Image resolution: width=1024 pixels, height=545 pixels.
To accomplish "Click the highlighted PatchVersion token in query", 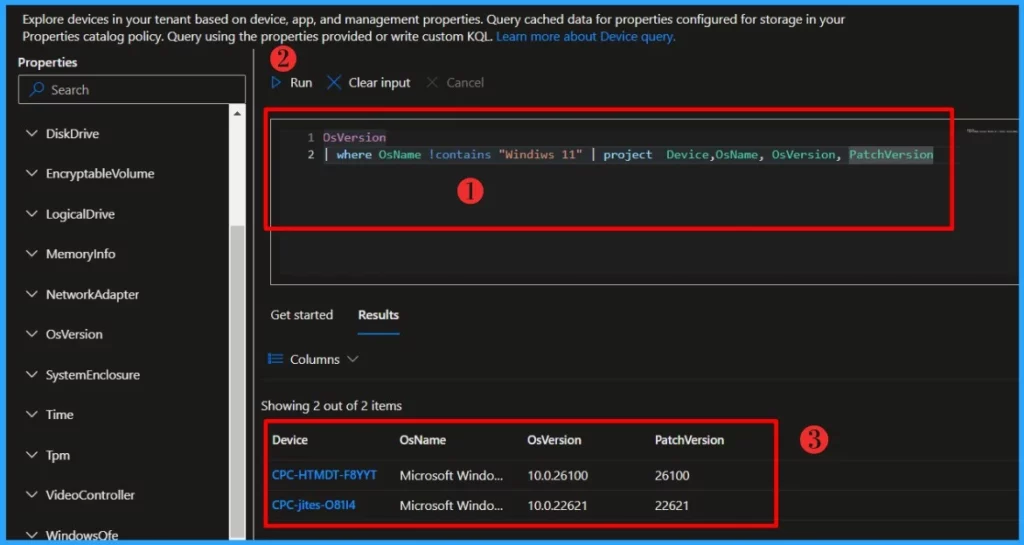I will [x=891, y=155].
